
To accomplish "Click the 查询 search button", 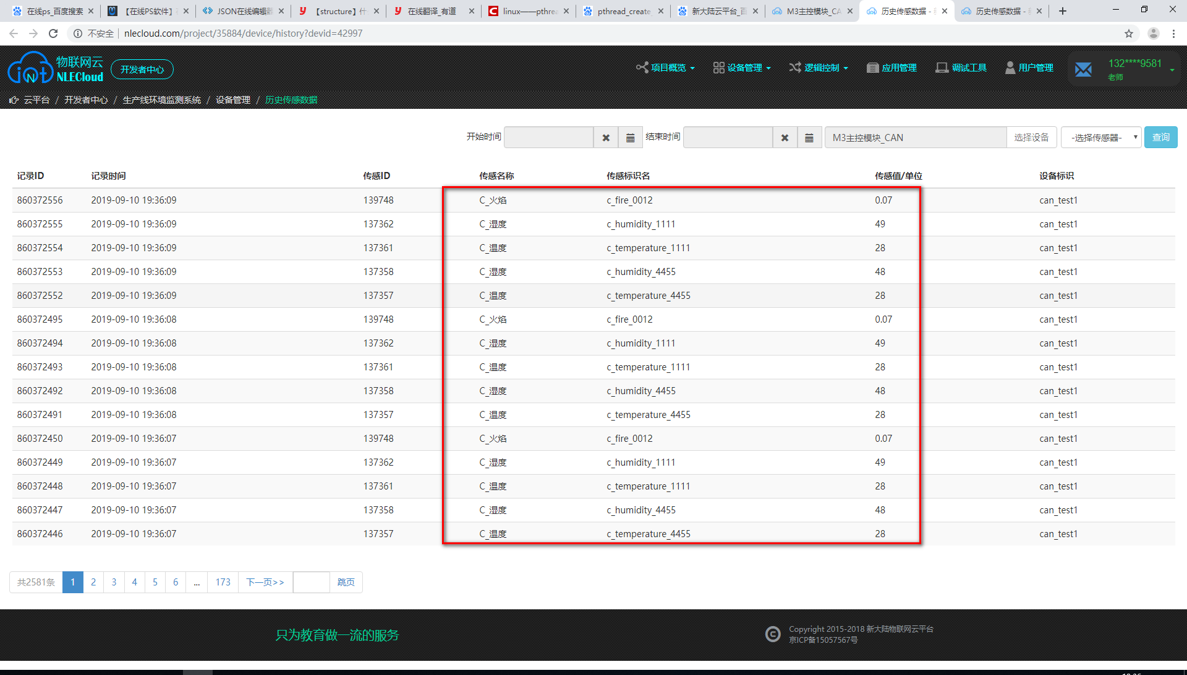I will tap(1161, 137).
